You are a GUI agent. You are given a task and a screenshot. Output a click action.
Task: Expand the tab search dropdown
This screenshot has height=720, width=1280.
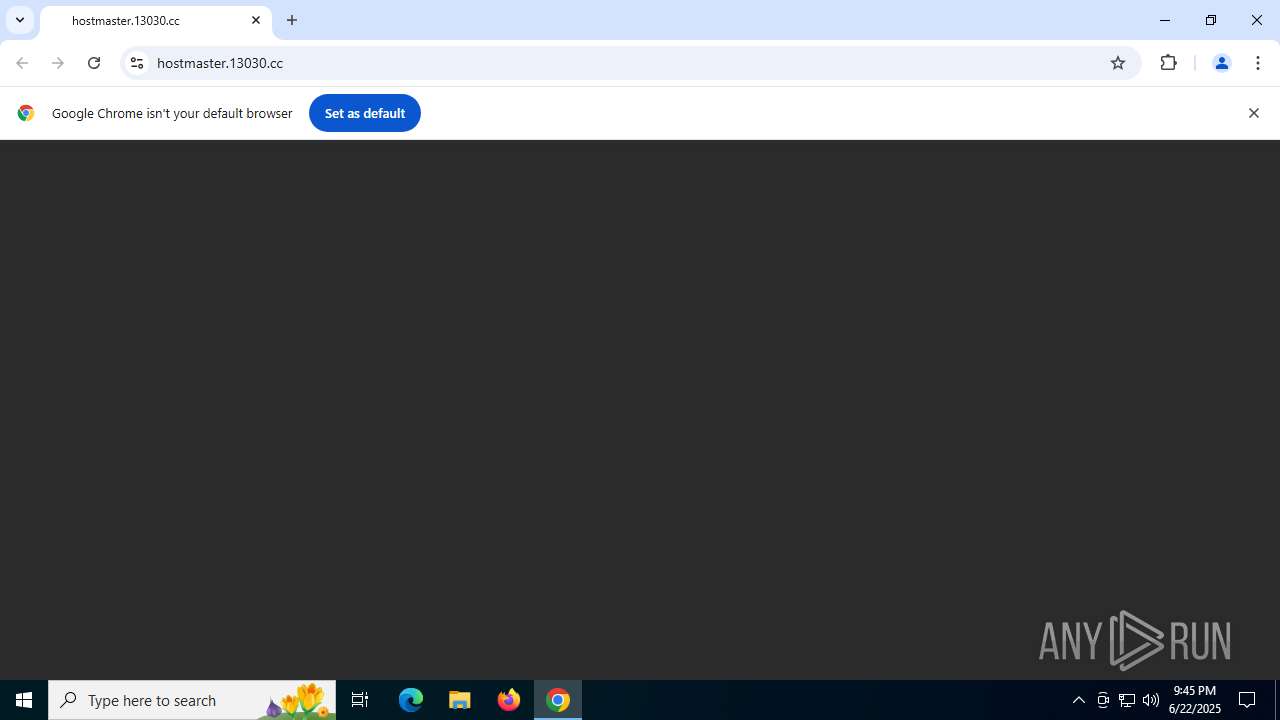pyautogui.click(x=19, y=20)
